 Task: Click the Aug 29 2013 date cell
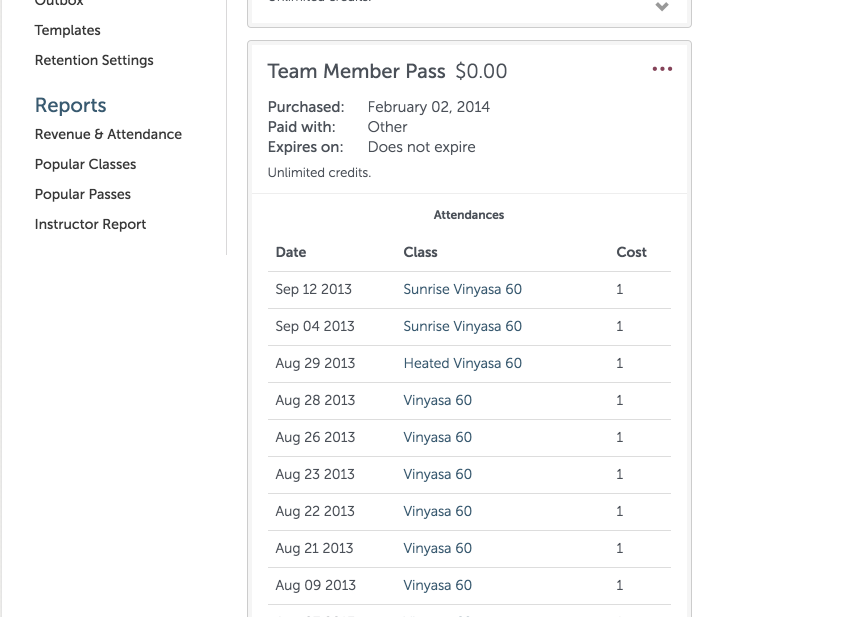(x=315, y=363)
